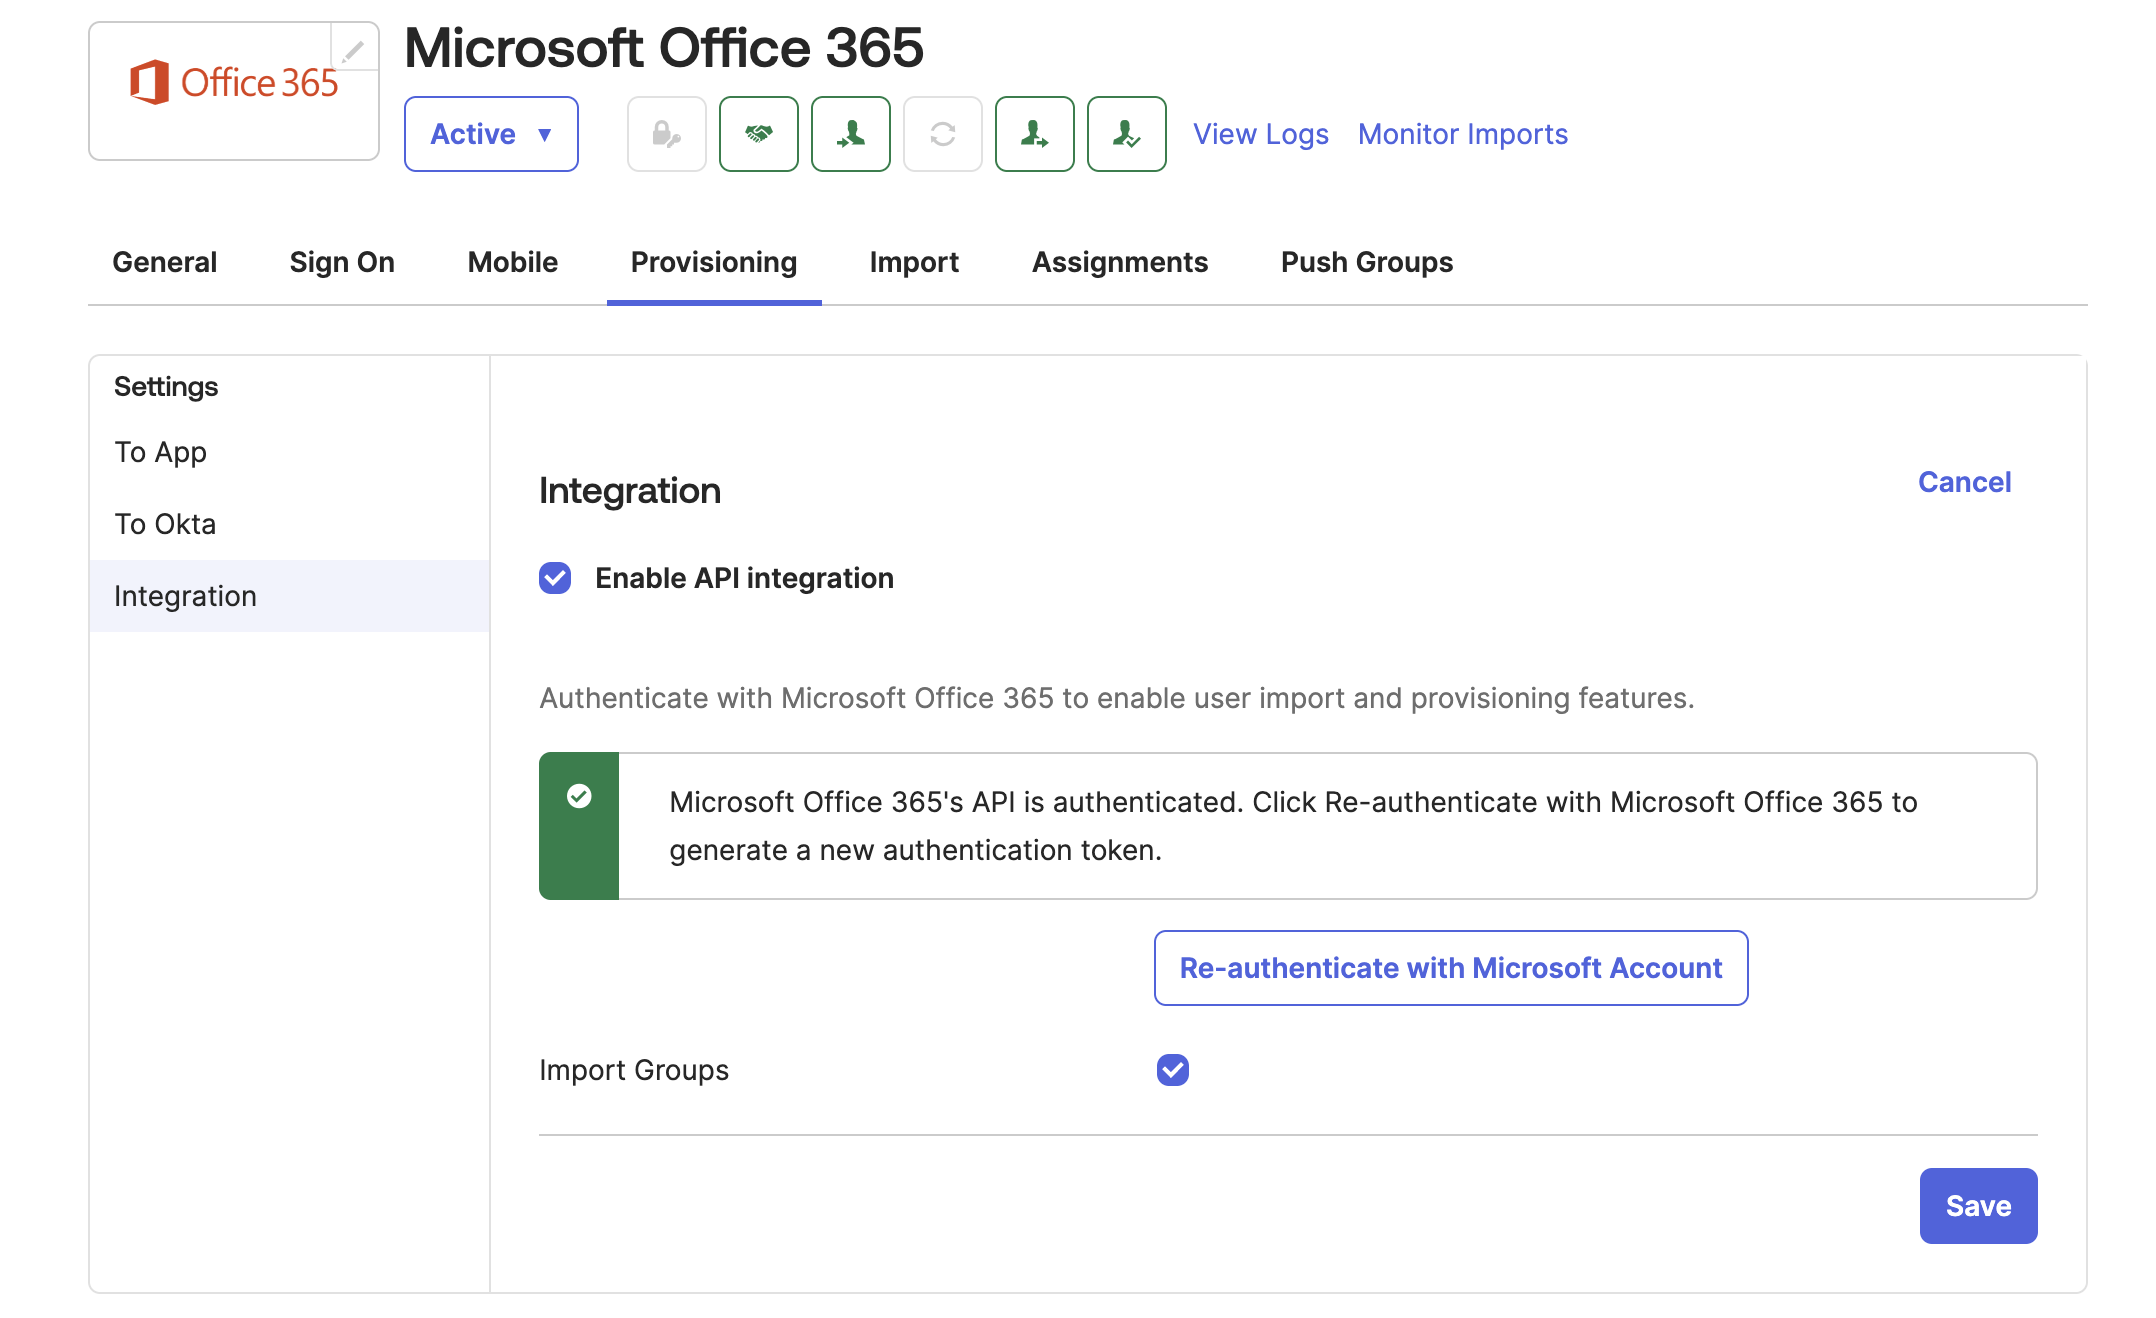Screen dimensions: 2156x1318
Task: Click the user-with-outgoing-arrow push icon
Action: [1035, 134]
